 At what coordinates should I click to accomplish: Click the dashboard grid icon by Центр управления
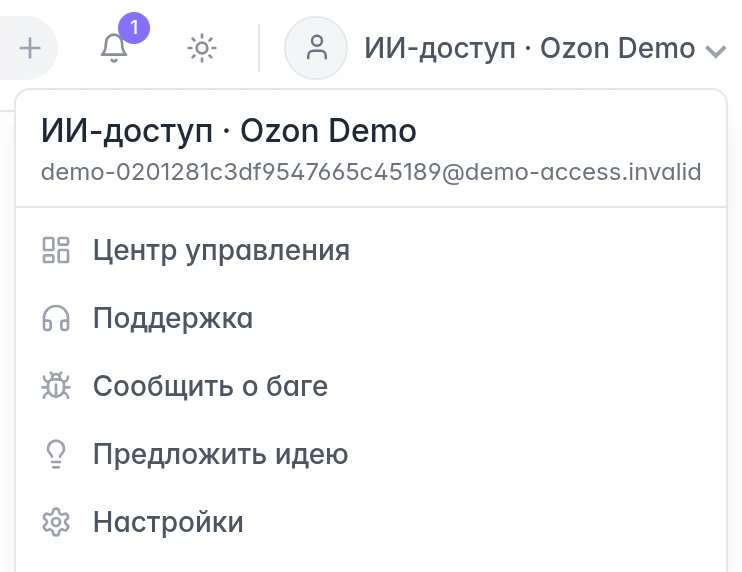56,250
